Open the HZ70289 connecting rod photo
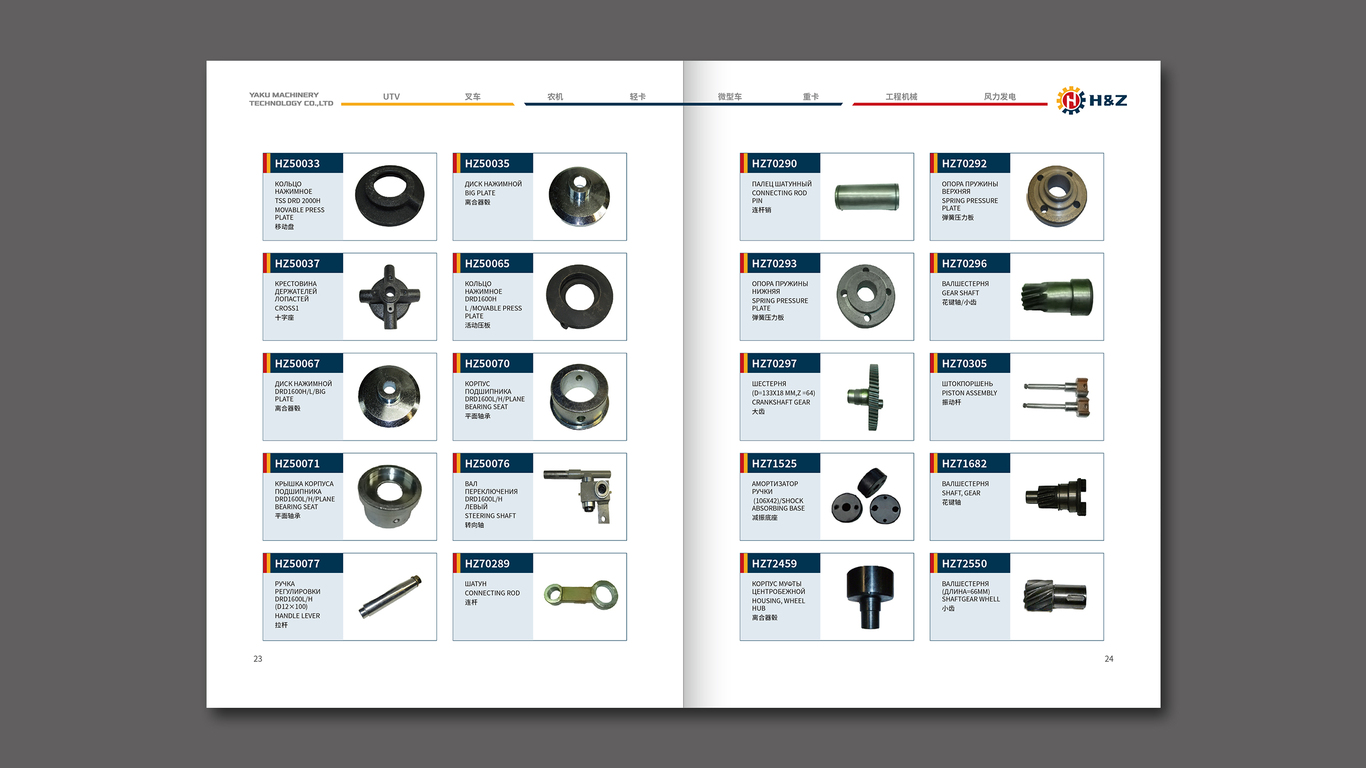Viewport: 1366px width, 768px height. (581, 596)
